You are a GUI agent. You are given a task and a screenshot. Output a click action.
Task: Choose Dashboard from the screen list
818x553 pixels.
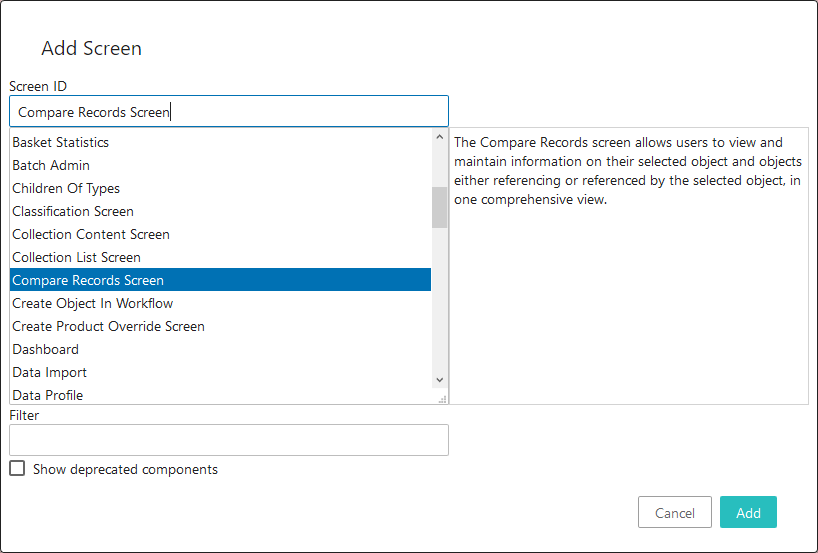220,349
